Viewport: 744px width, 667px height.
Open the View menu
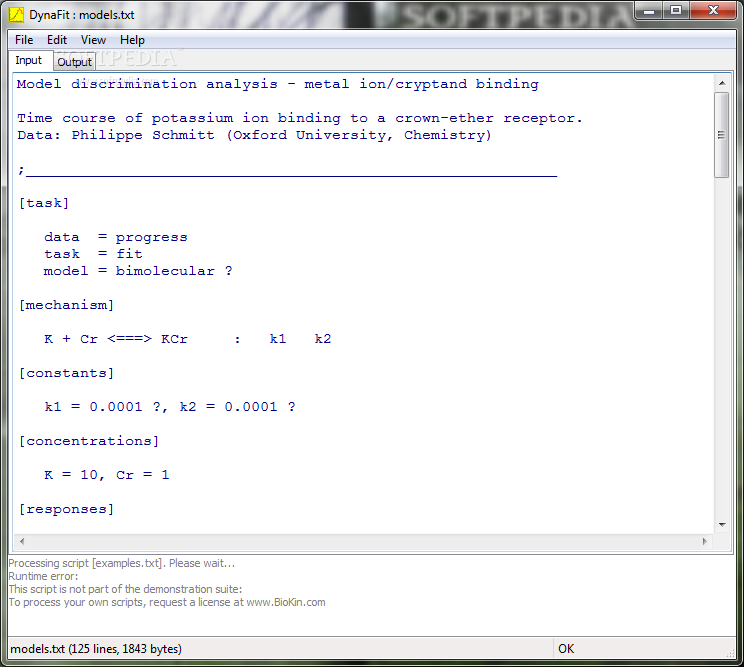(93, 40)
